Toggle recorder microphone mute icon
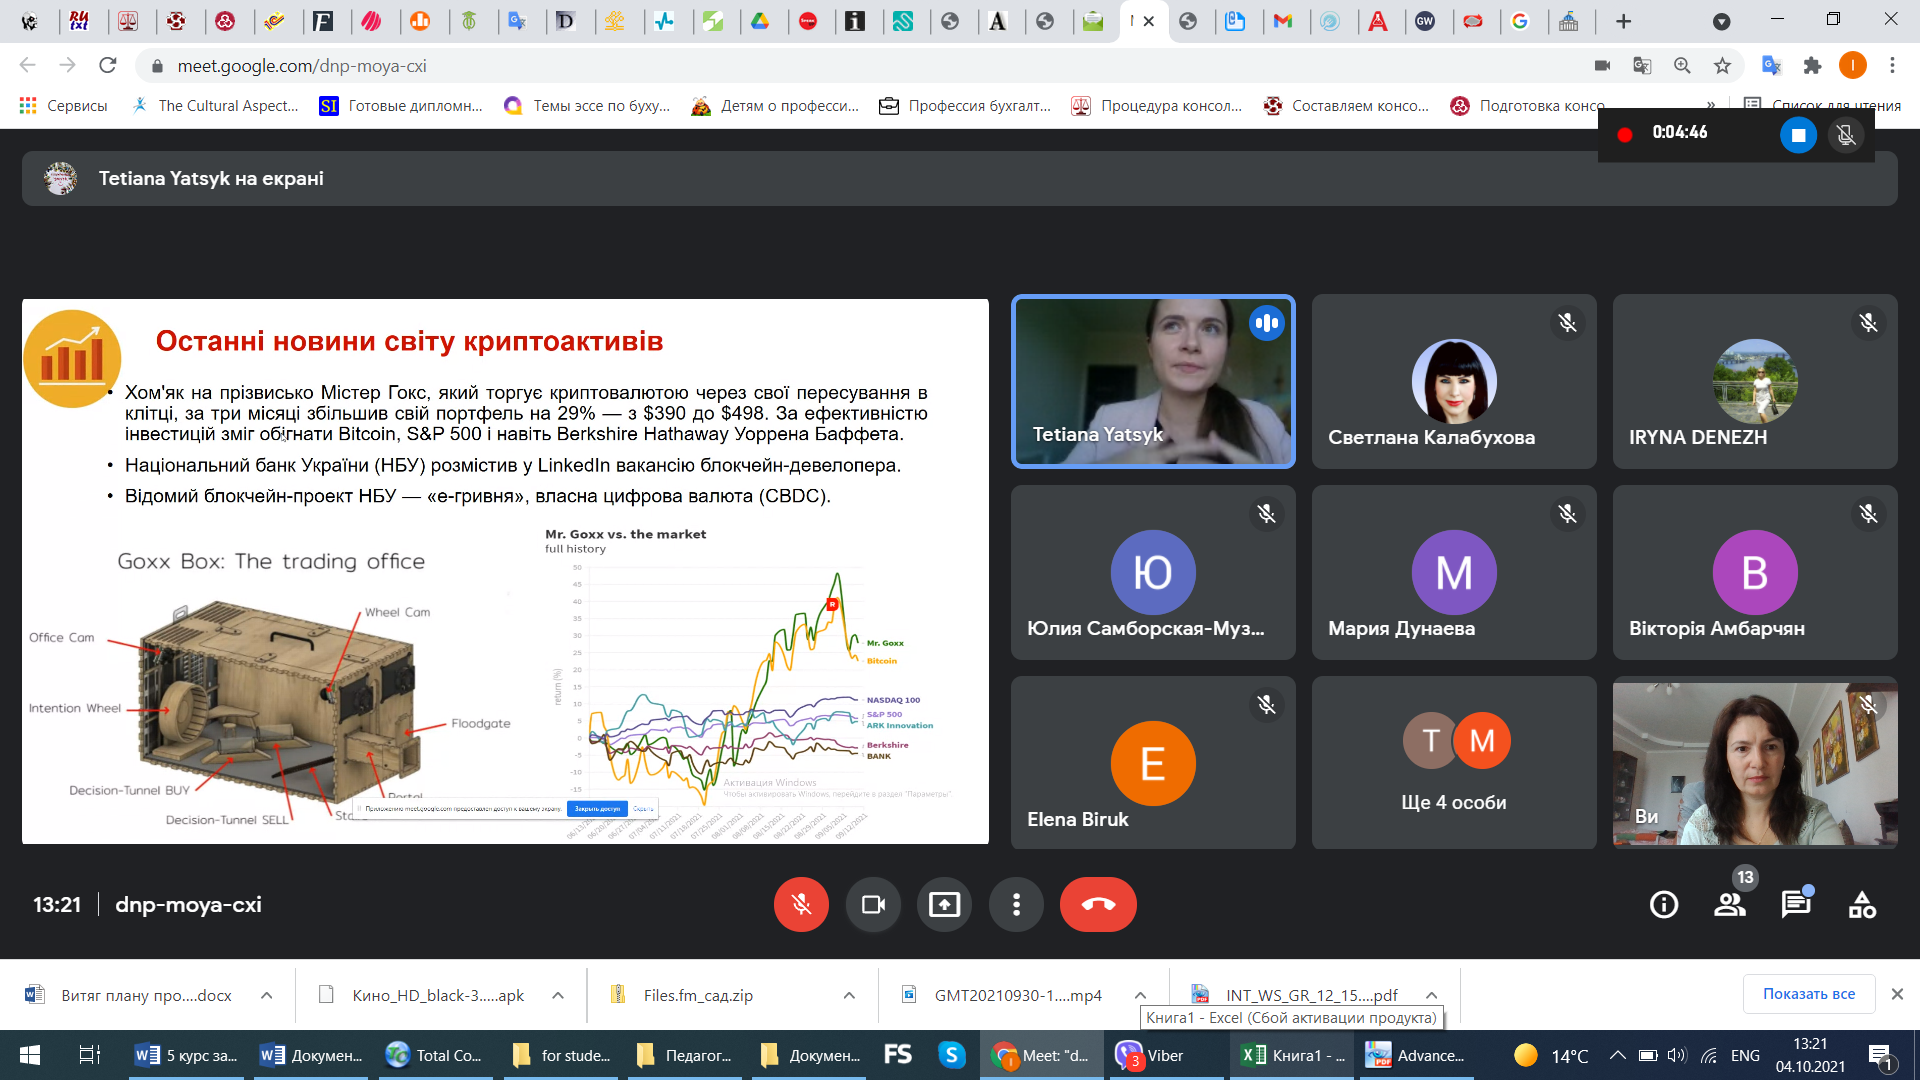1920x1080 pixels. point(1846,135)
